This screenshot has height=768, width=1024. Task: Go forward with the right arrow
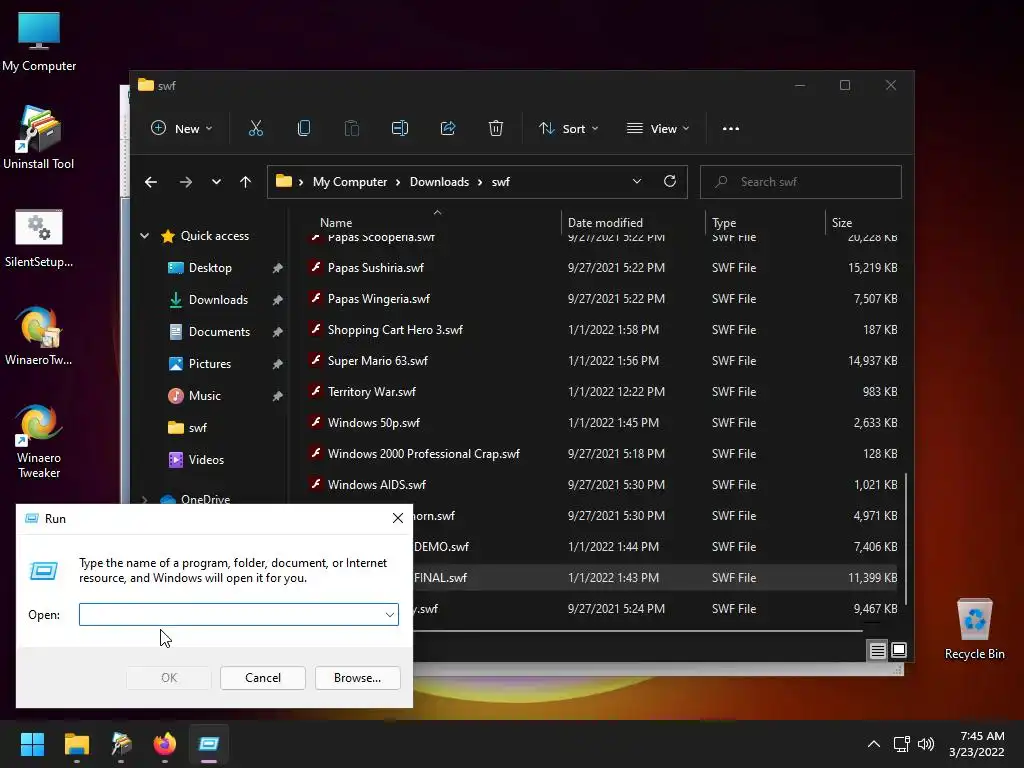(x=185, y=182)
